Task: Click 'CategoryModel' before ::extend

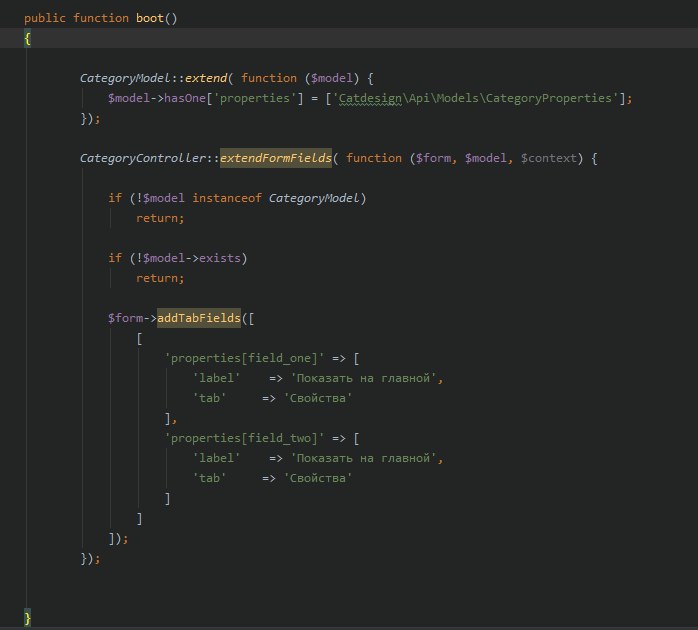Action: point(126,78)
